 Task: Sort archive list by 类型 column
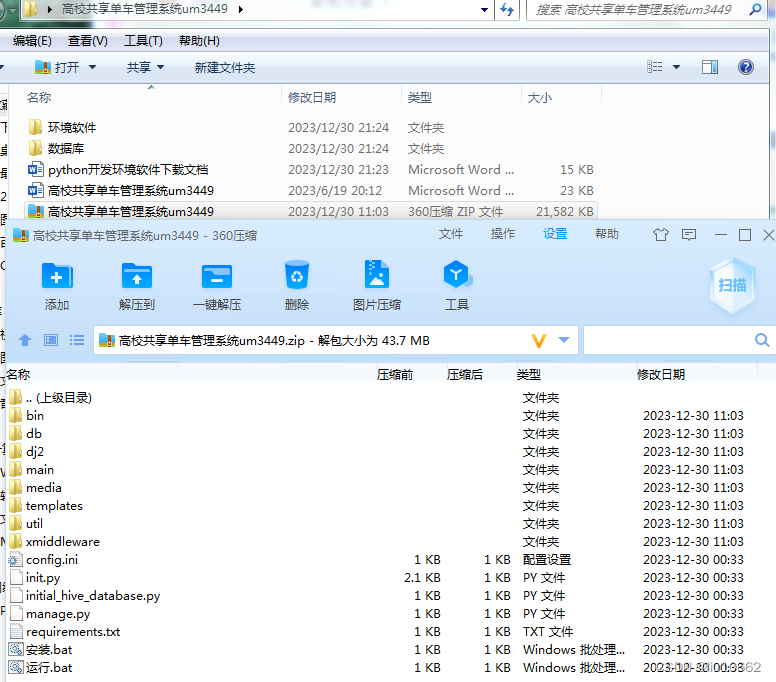(x=529, y=375)
